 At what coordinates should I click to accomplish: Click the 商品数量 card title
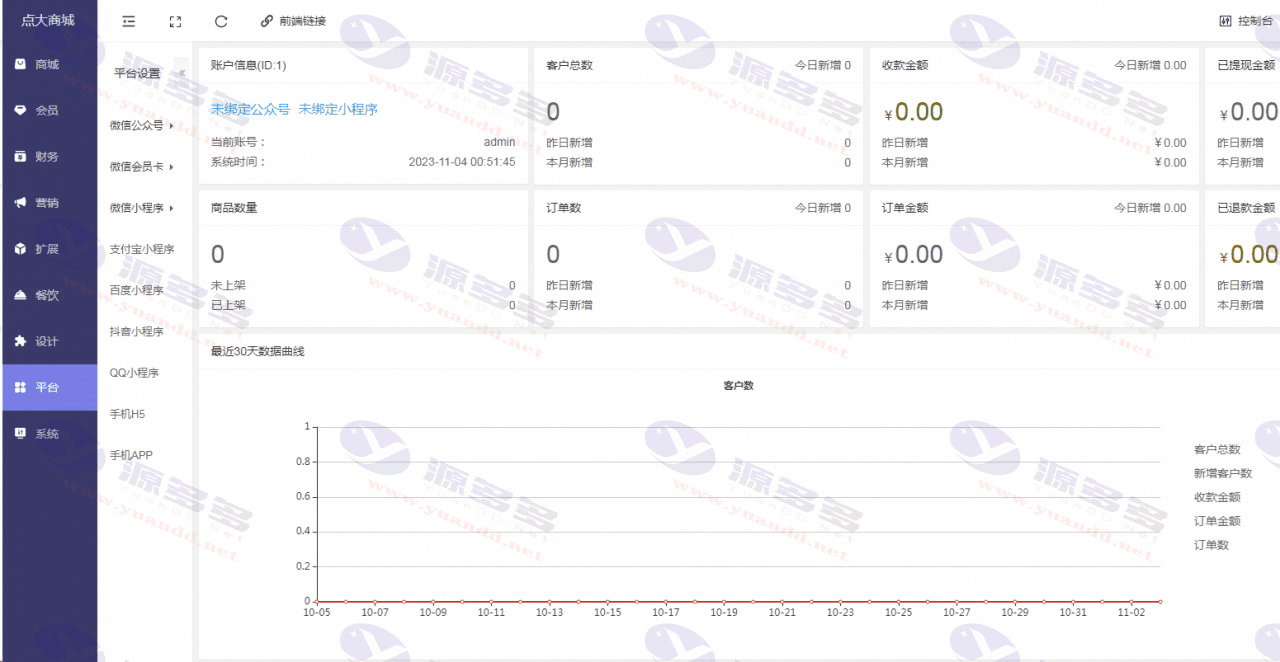click(234, 208)
